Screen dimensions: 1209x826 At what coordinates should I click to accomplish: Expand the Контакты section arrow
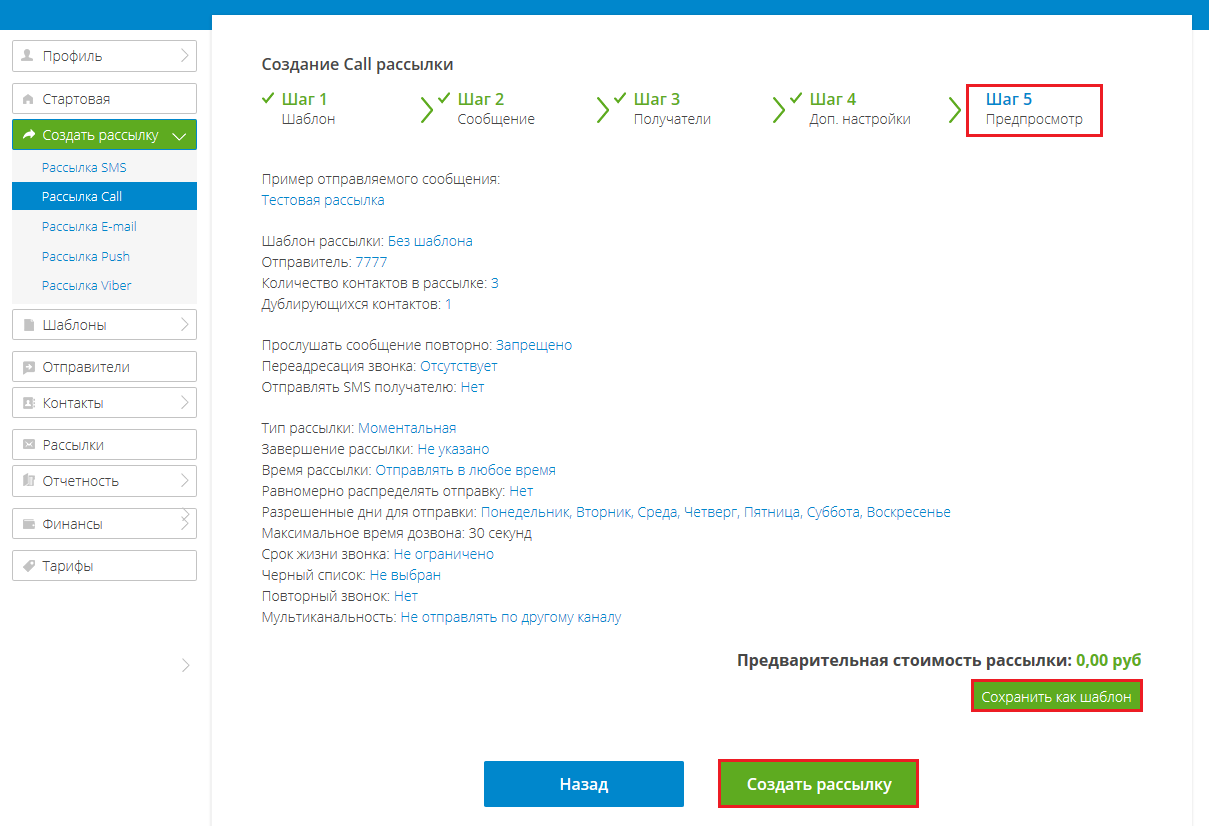[185, 402]
